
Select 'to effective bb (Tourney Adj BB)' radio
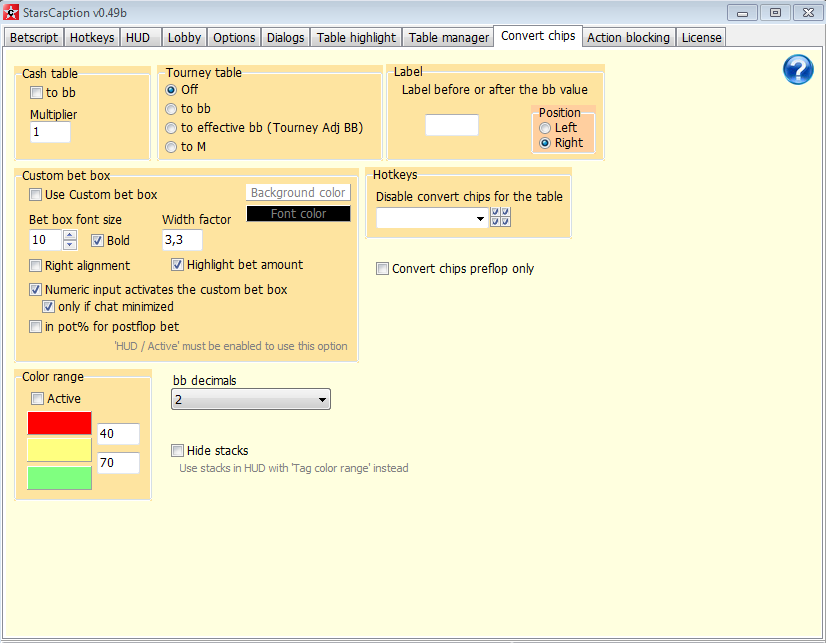pos(172,127)
